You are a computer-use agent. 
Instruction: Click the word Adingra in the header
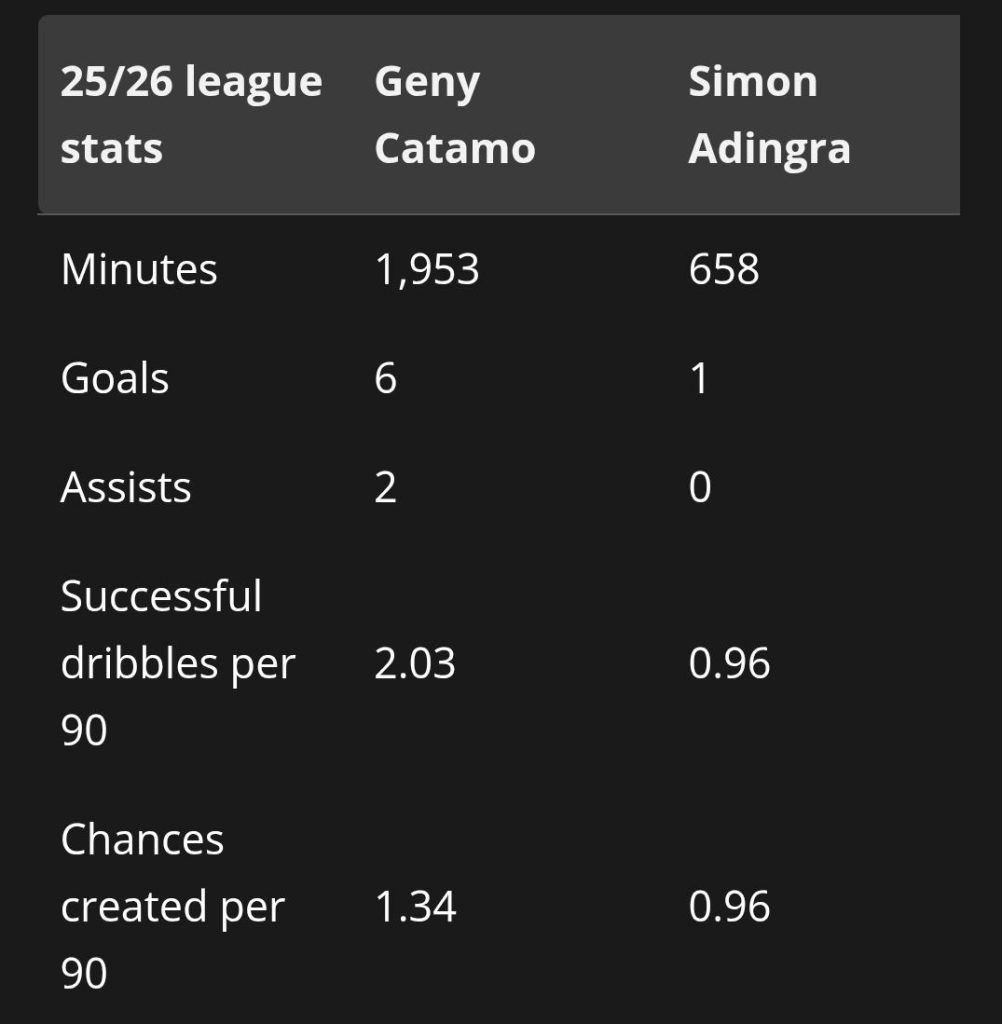coord(769,150)
